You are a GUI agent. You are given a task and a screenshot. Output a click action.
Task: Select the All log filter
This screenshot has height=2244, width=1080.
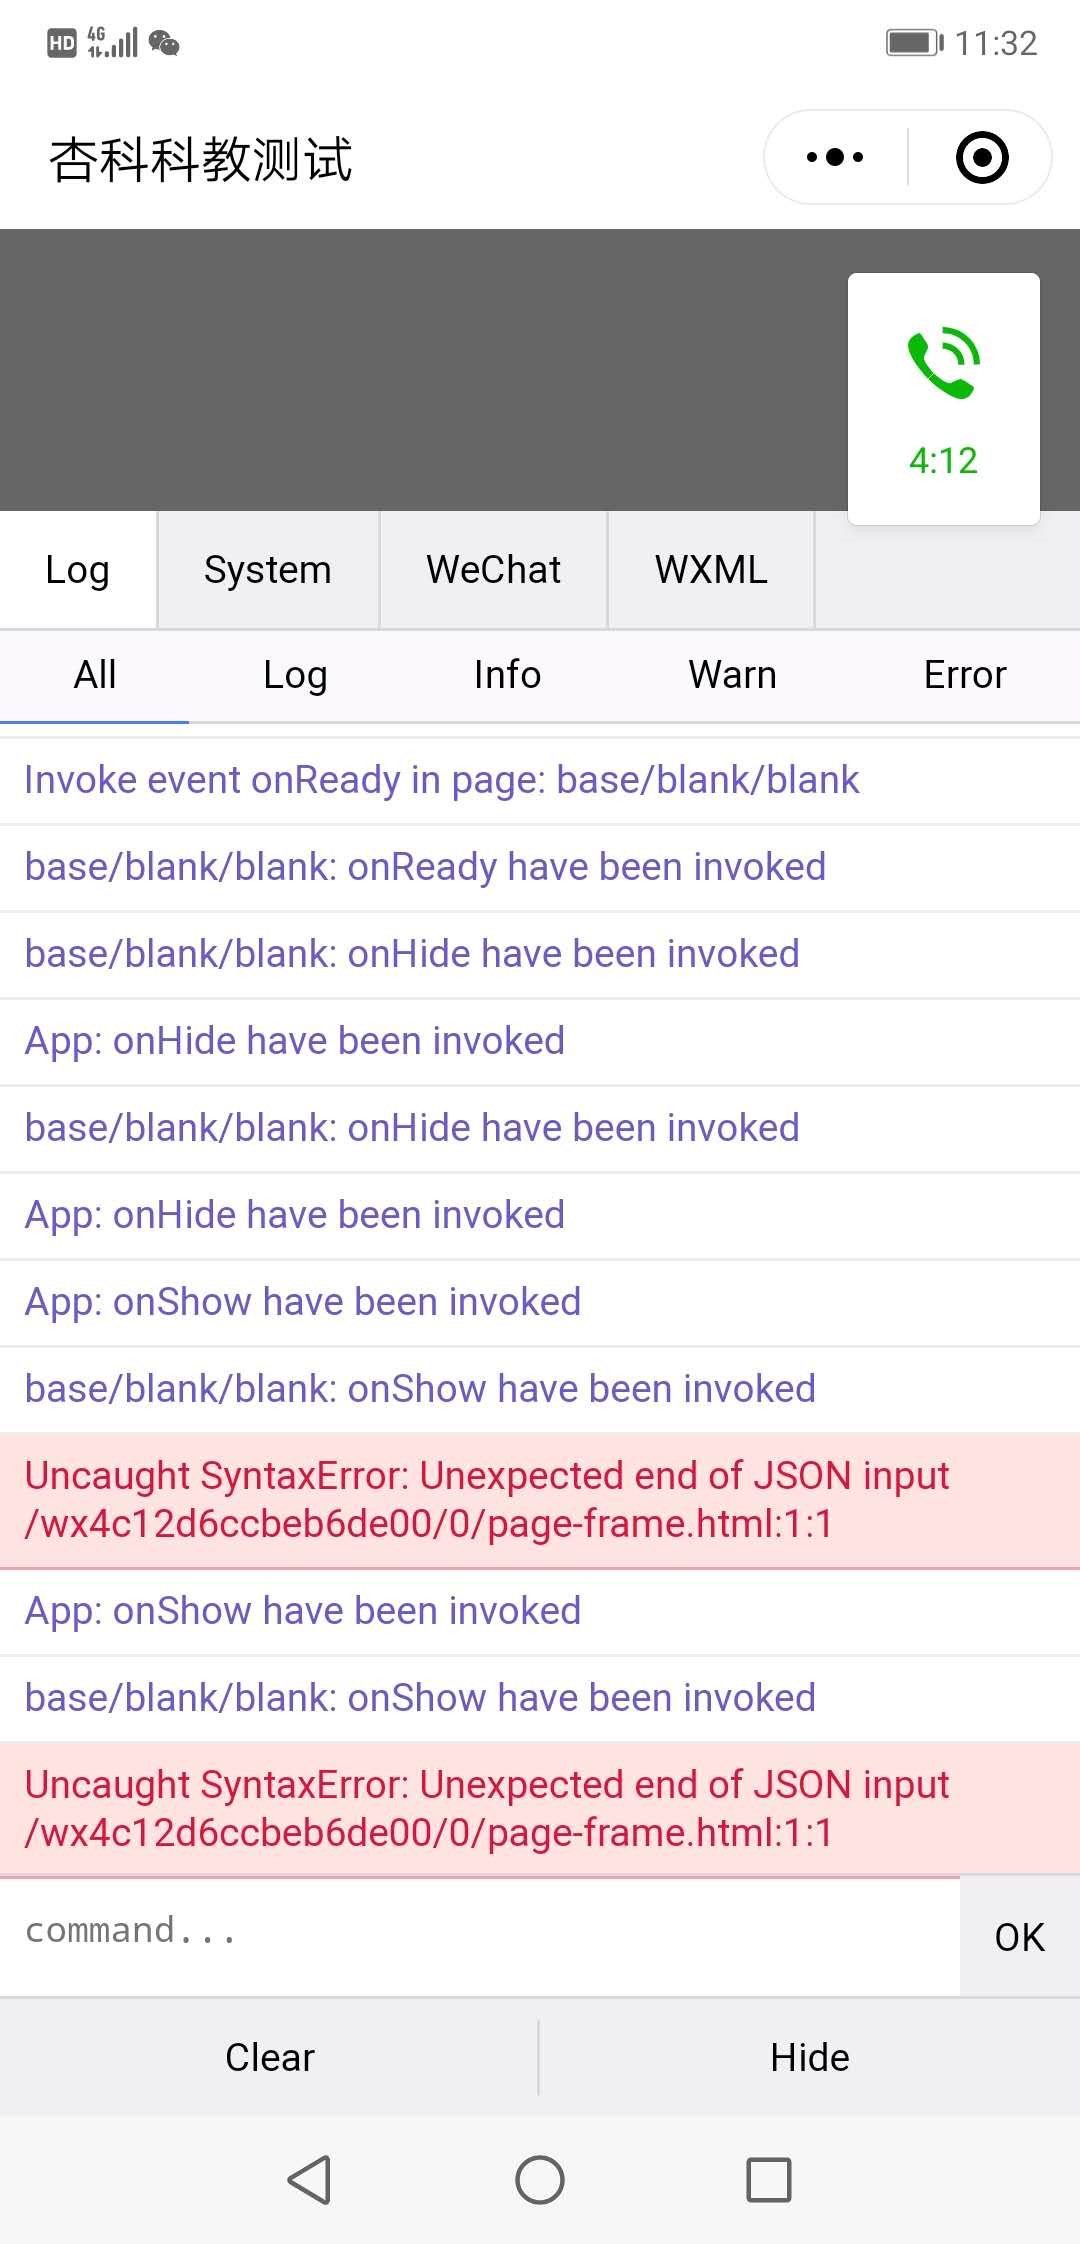95,675
